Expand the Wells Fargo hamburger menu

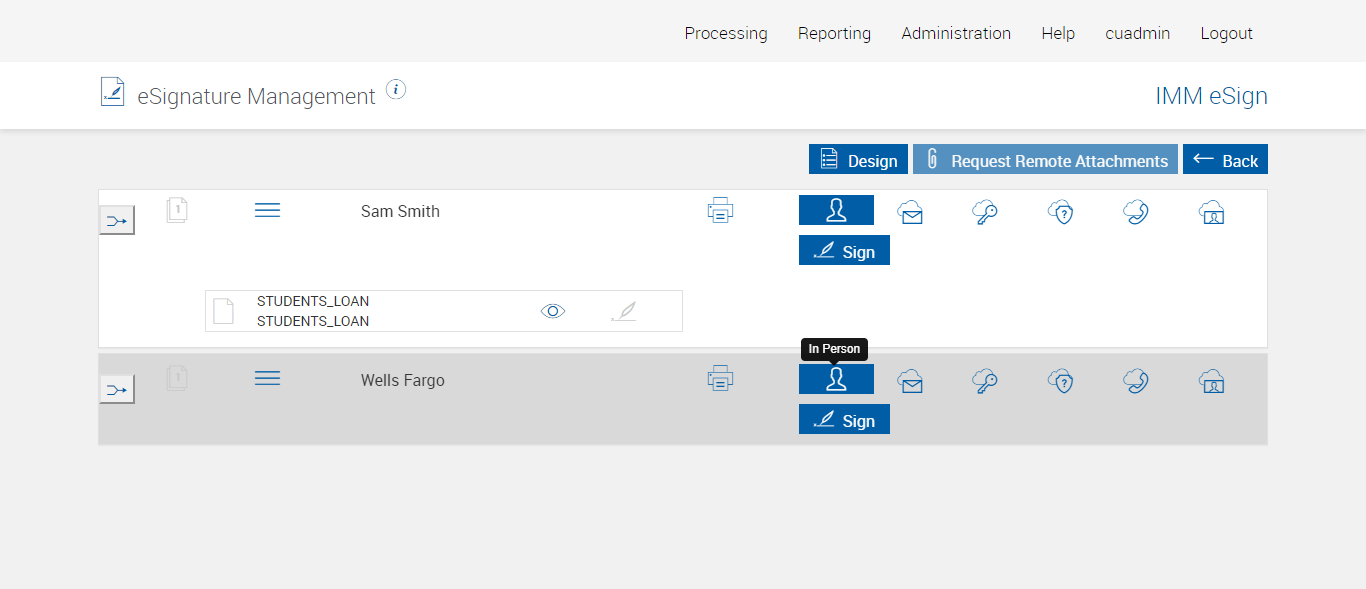pos(267,378)
